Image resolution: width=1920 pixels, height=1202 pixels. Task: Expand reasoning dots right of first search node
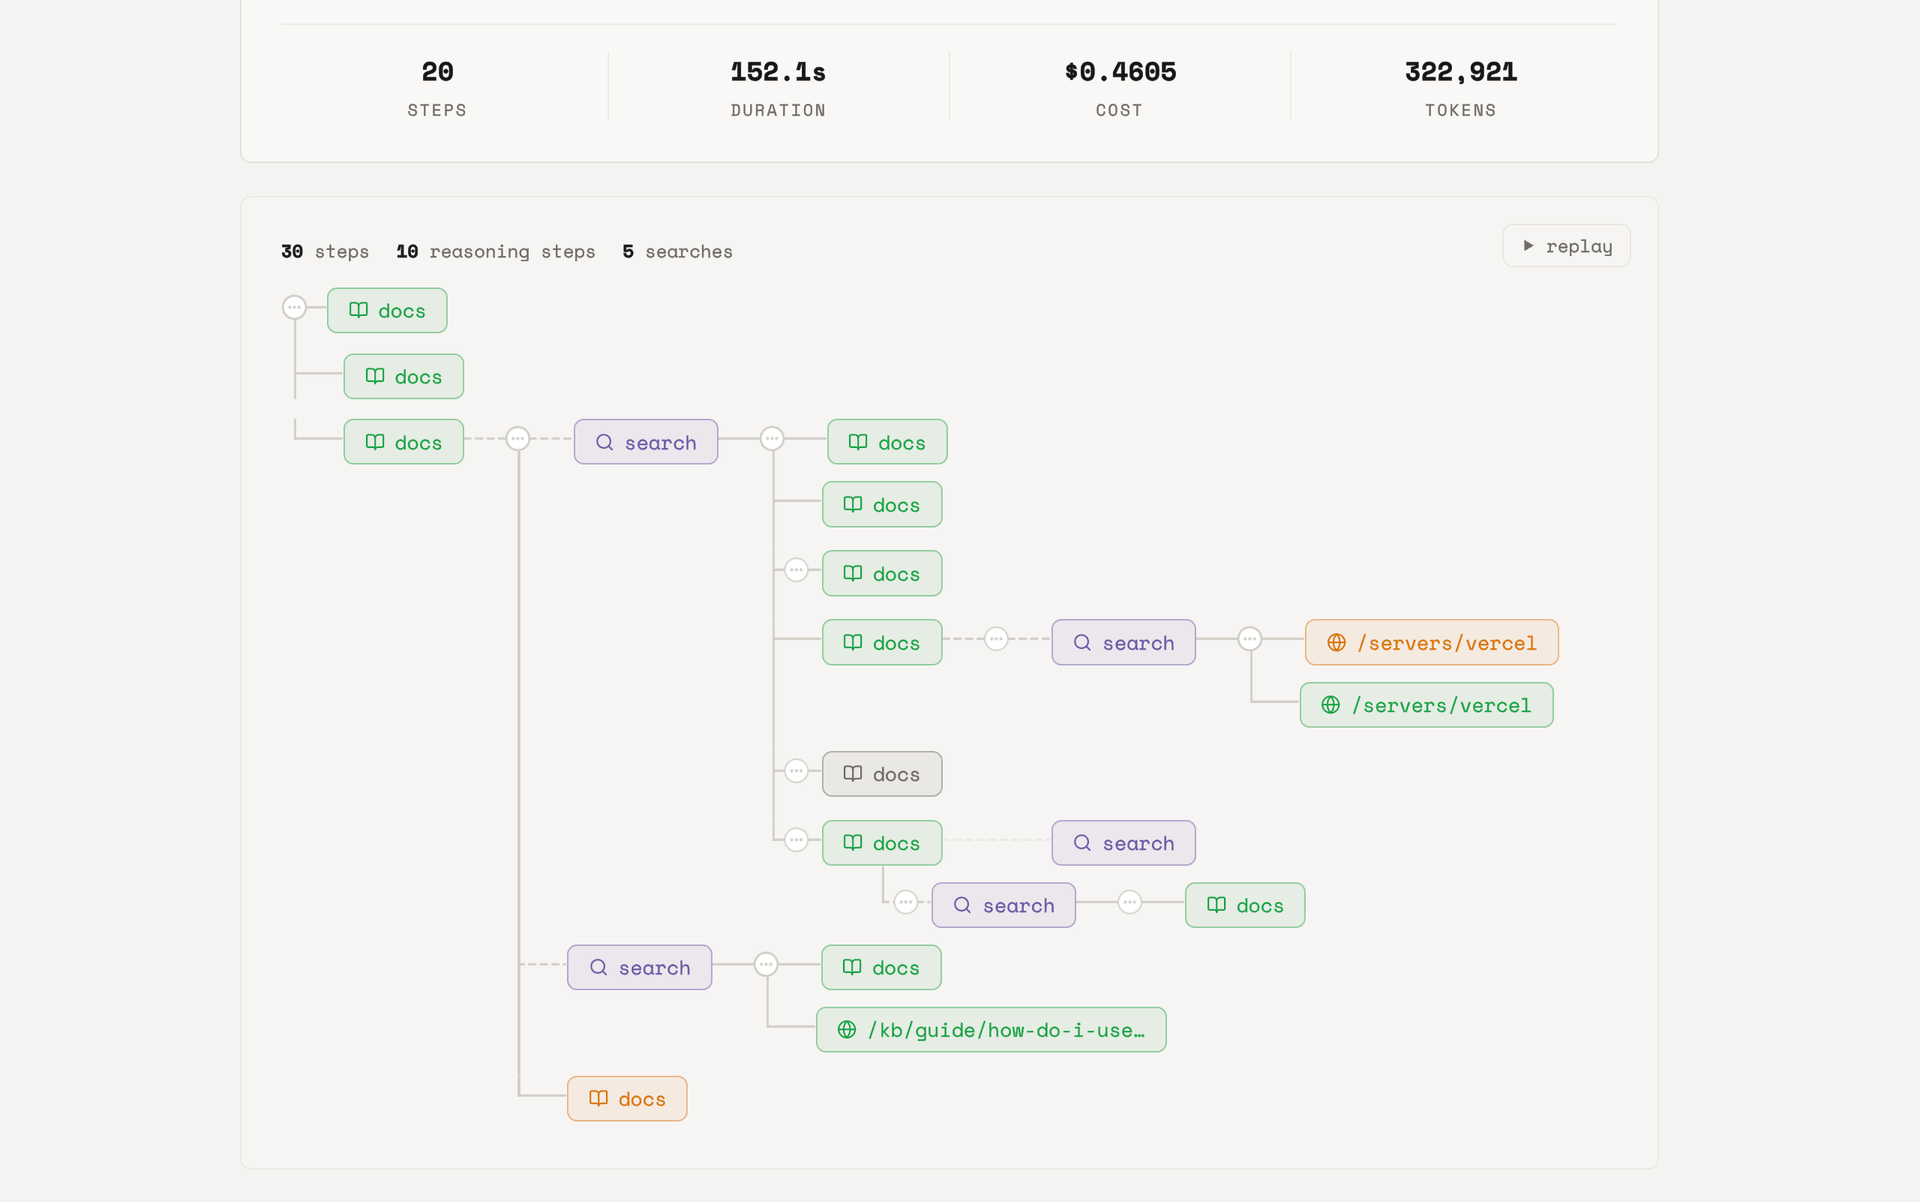click(x=772, y=439)
